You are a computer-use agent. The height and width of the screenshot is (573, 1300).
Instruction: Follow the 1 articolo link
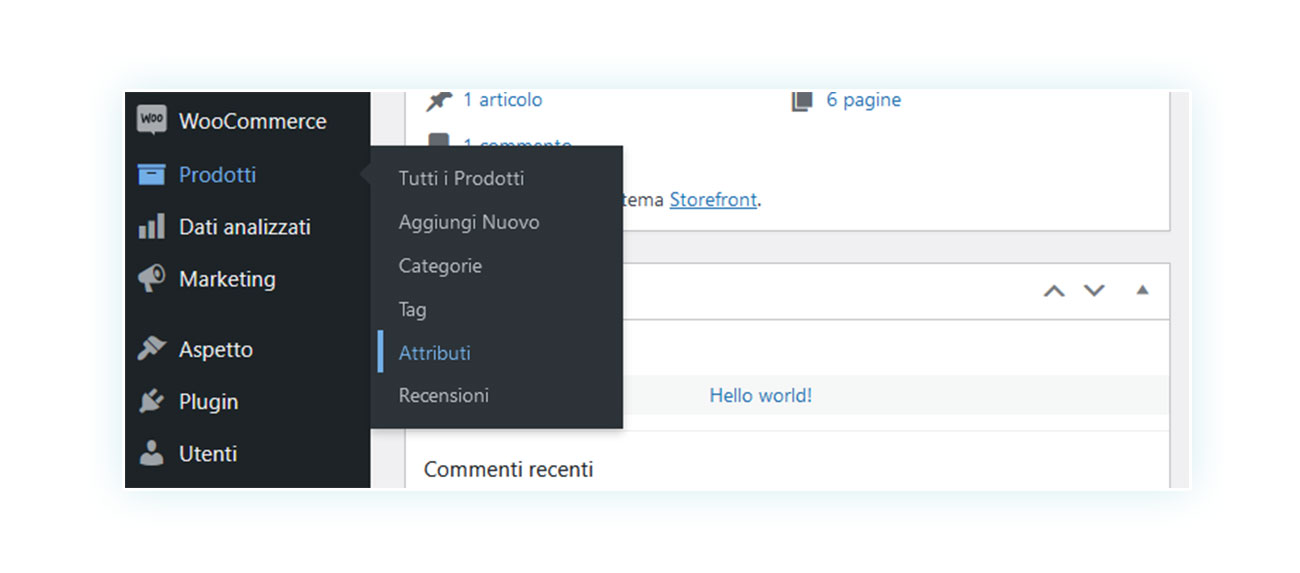[x=502, y=100]
